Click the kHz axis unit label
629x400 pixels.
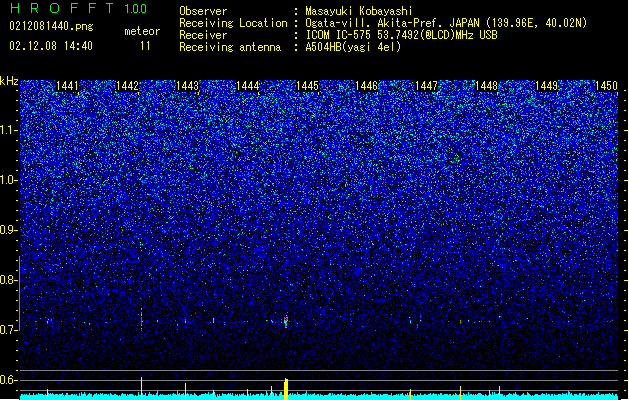(x=9, y=81)
